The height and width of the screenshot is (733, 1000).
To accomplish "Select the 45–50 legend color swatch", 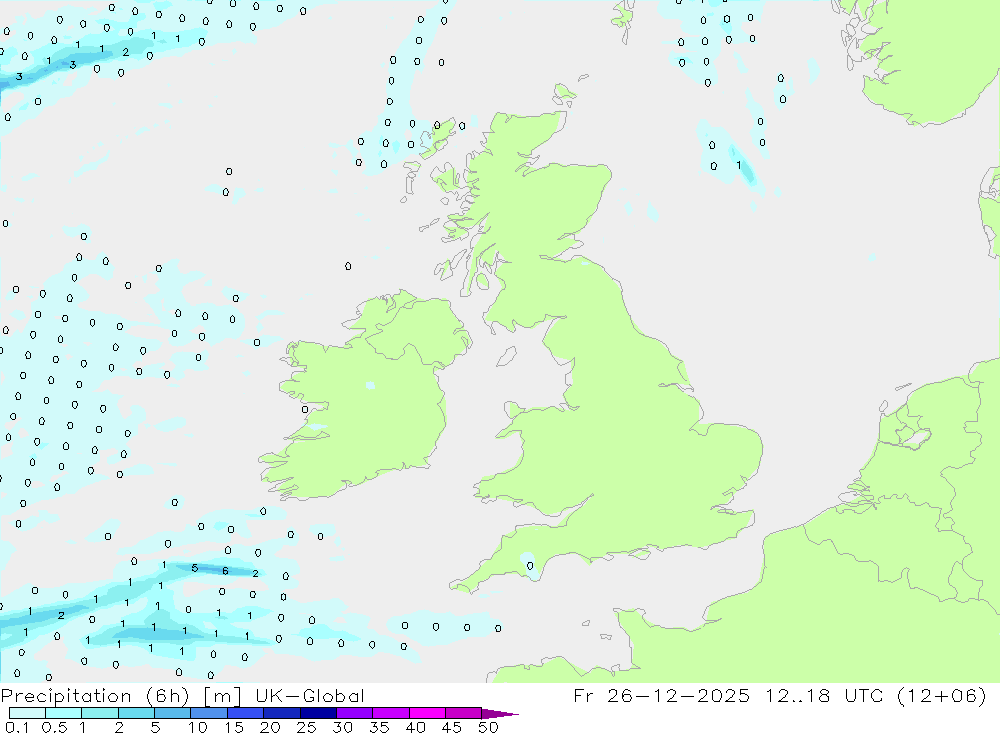I will tap(464, 713).
